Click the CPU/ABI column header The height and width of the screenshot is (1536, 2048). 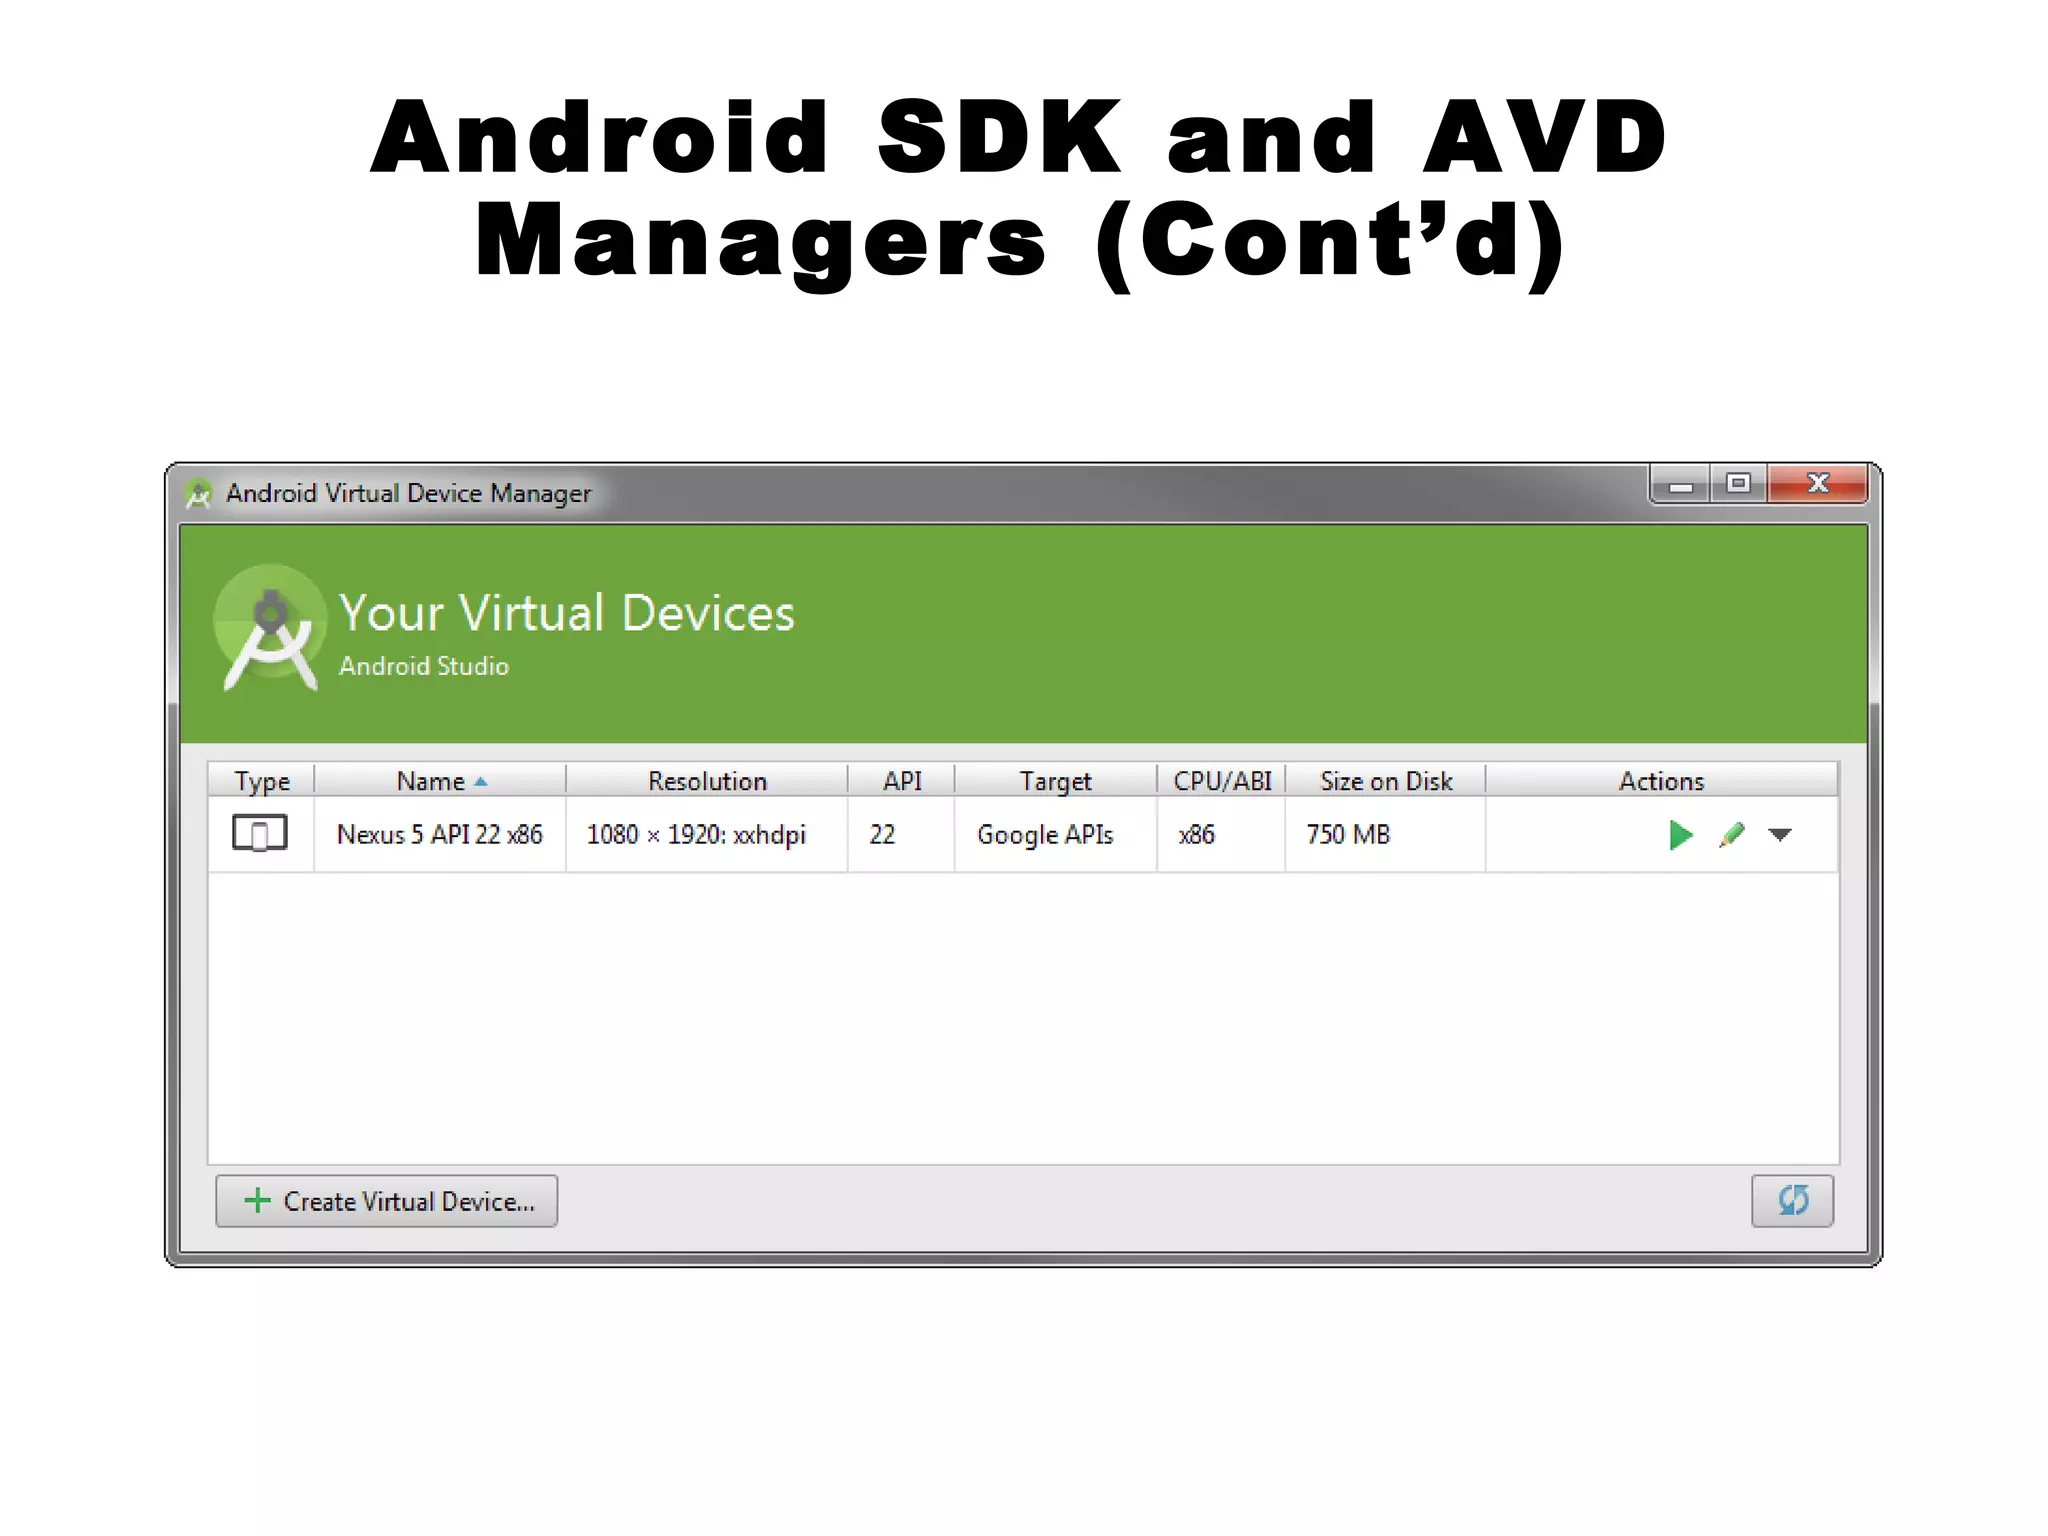click(1222, 781)
